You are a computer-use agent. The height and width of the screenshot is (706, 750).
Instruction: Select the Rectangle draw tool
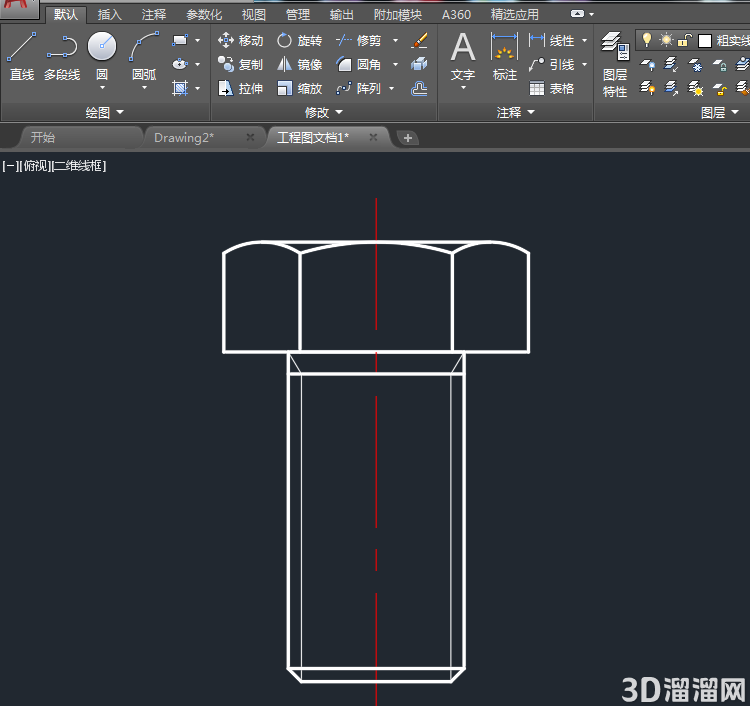click(180, 40)
